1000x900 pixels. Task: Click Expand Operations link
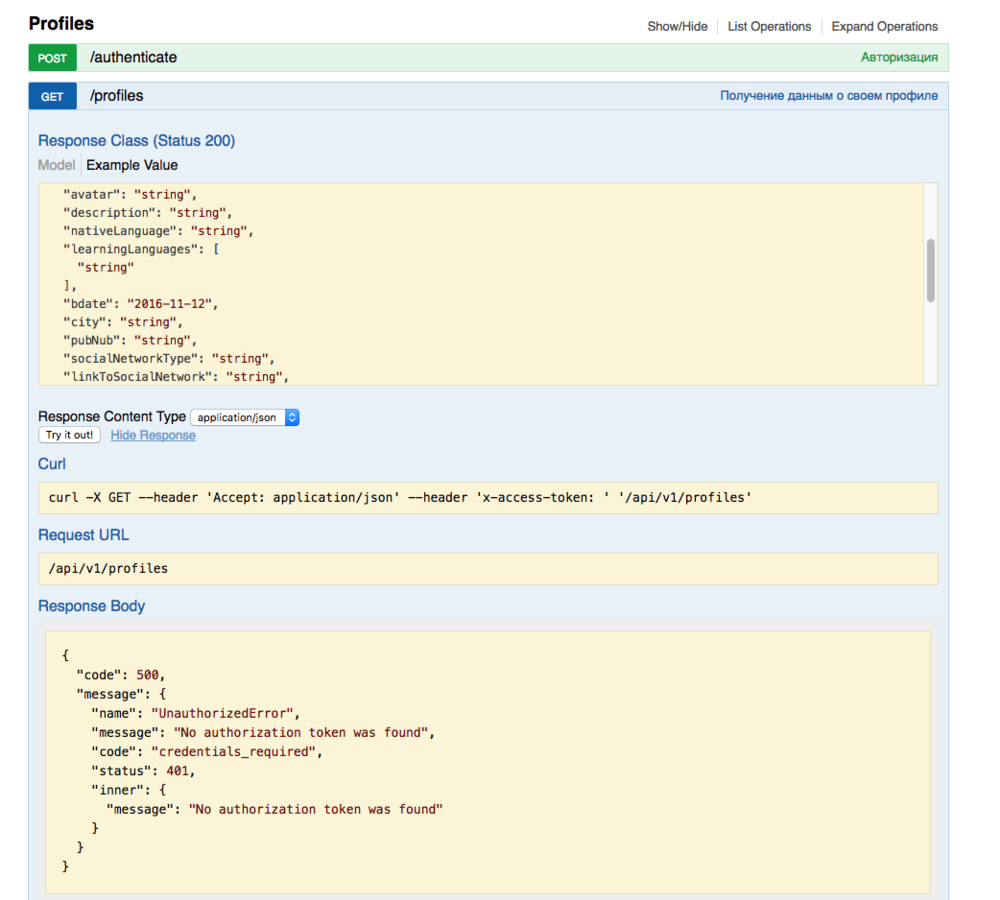coord(884,26)
